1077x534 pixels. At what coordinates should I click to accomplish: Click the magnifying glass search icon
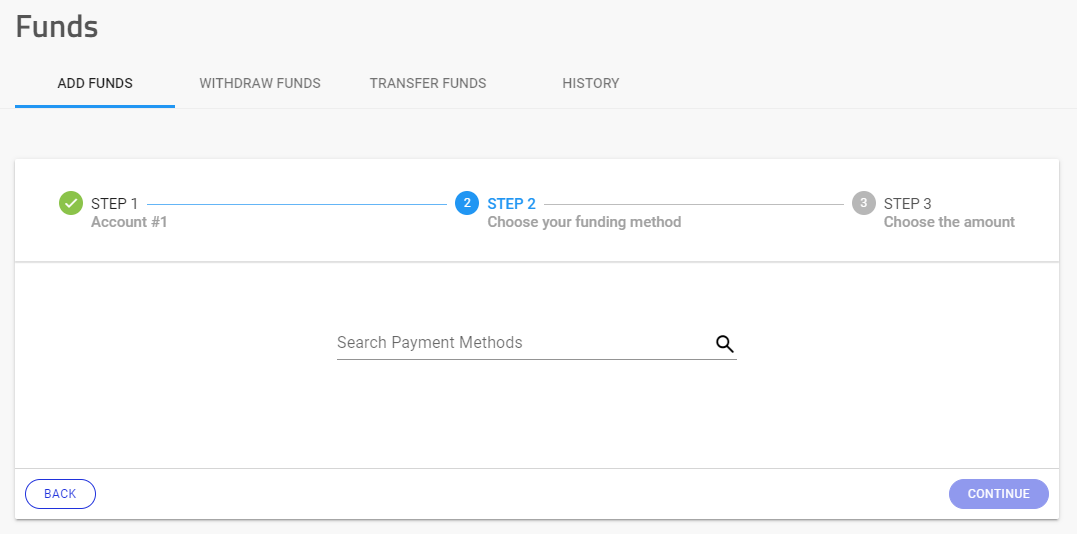point(725,344)
